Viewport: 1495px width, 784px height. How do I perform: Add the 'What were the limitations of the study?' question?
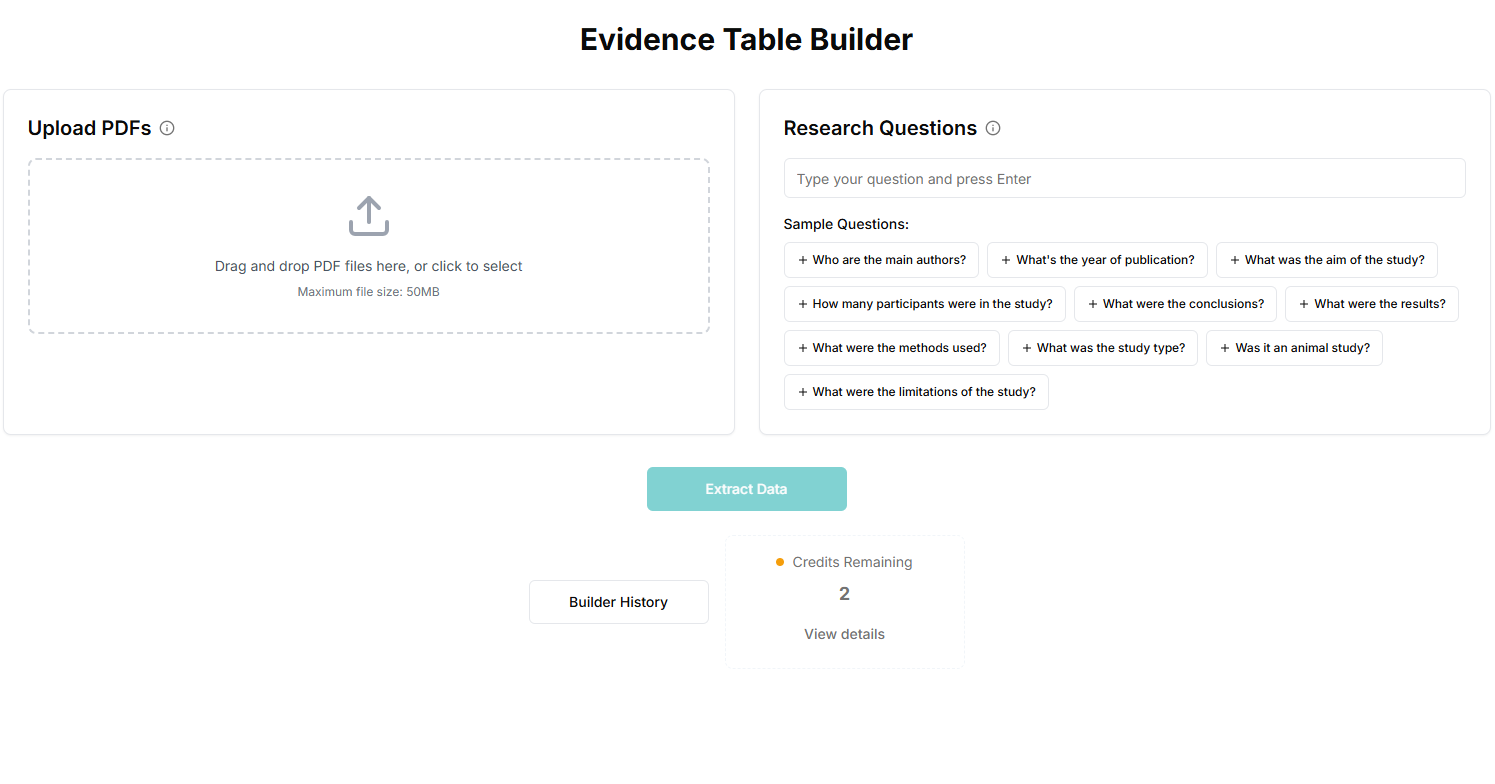point(916,392)
